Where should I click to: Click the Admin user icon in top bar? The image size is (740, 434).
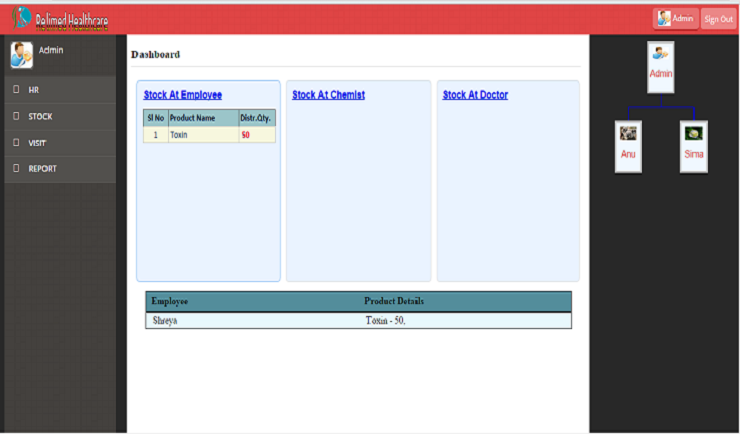(664, 18)
